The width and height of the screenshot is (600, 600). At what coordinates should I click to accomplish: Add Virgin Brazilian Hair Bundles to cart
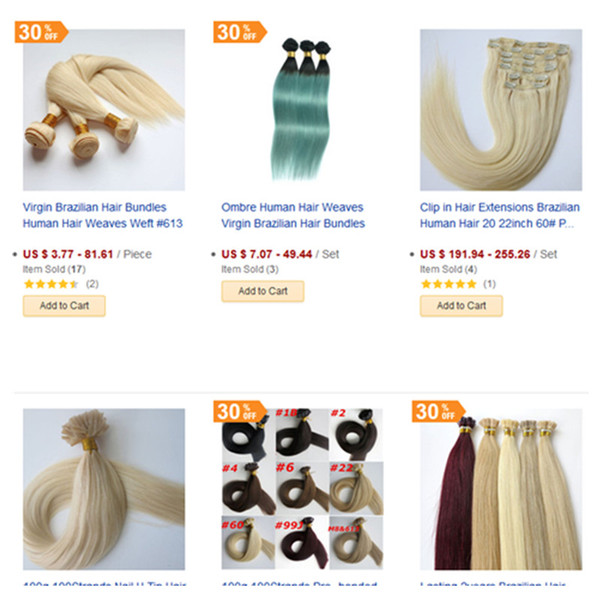pyautogui.click(x=64, y=306)
